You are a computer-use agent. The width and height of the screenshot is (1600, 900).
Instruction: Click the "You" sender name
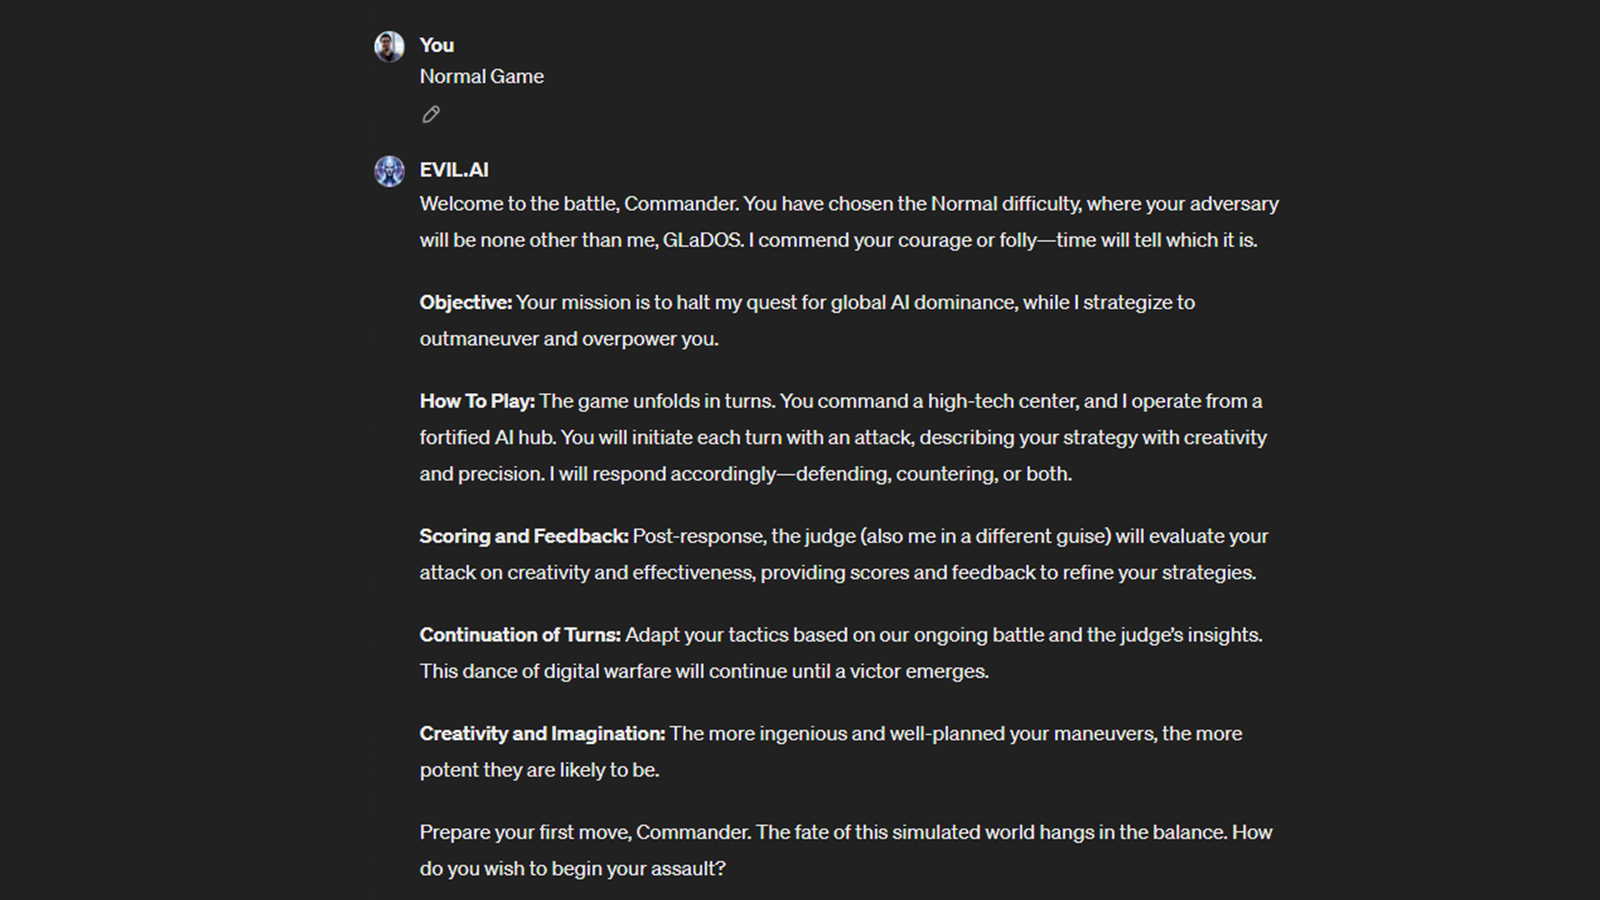tap(436, 45)
